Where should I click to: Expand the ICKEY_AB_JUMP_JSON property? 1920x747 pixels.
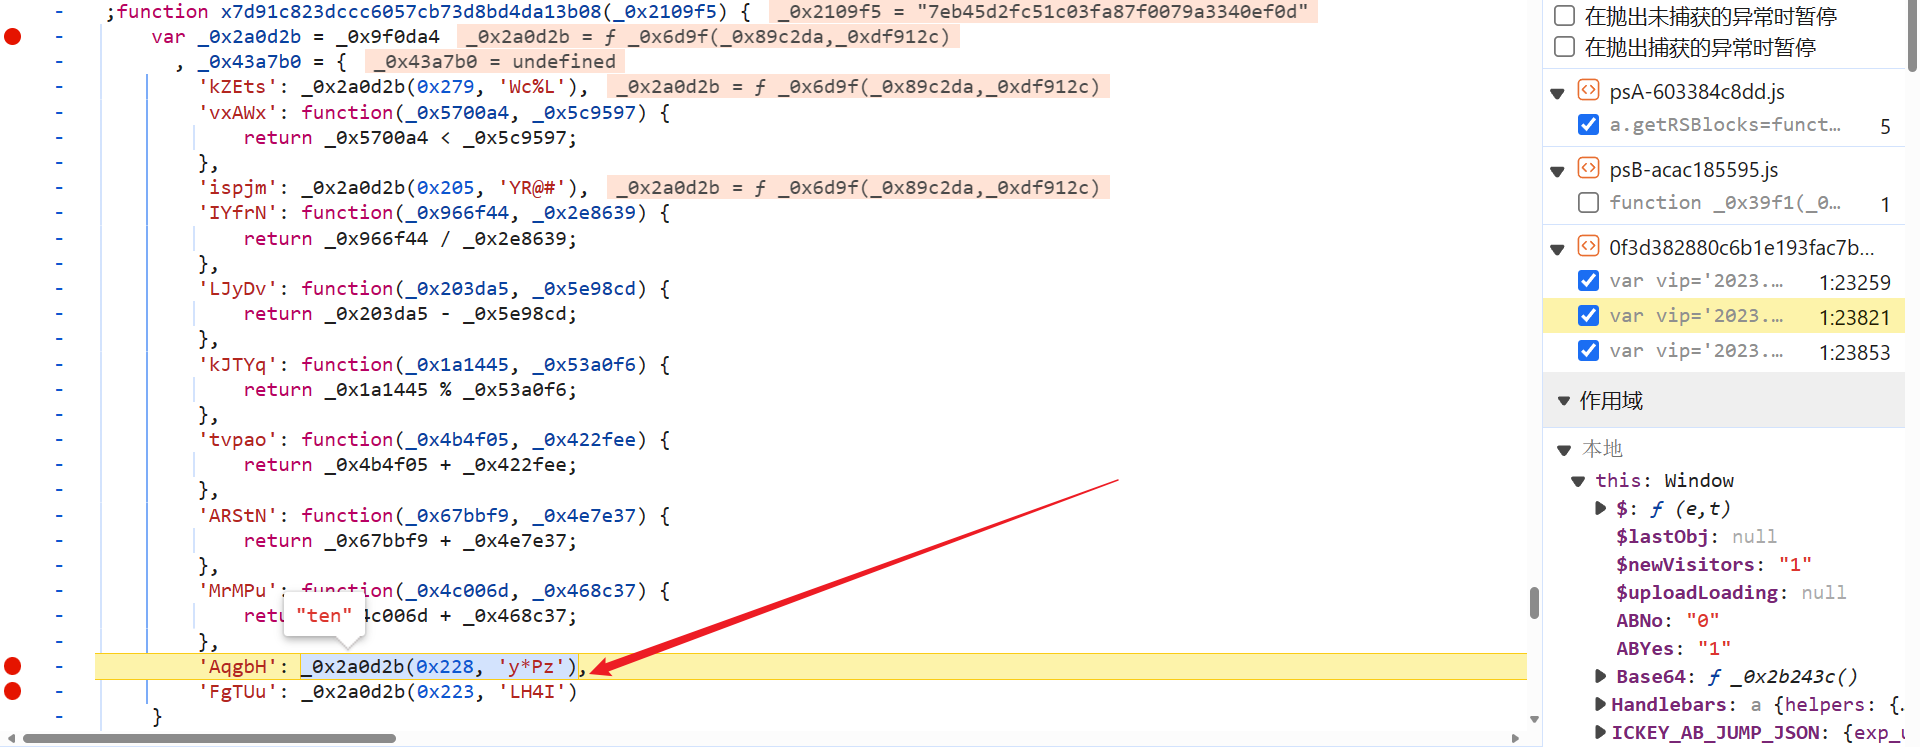pos(1600,732)
